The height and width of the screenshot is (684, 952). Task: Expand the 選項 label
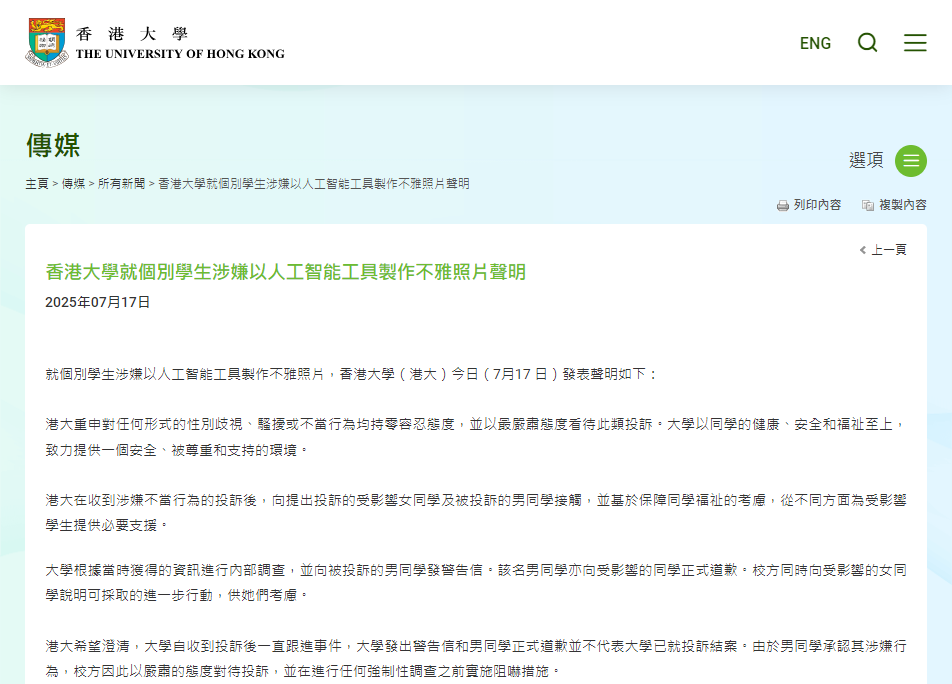pos(866,160)
